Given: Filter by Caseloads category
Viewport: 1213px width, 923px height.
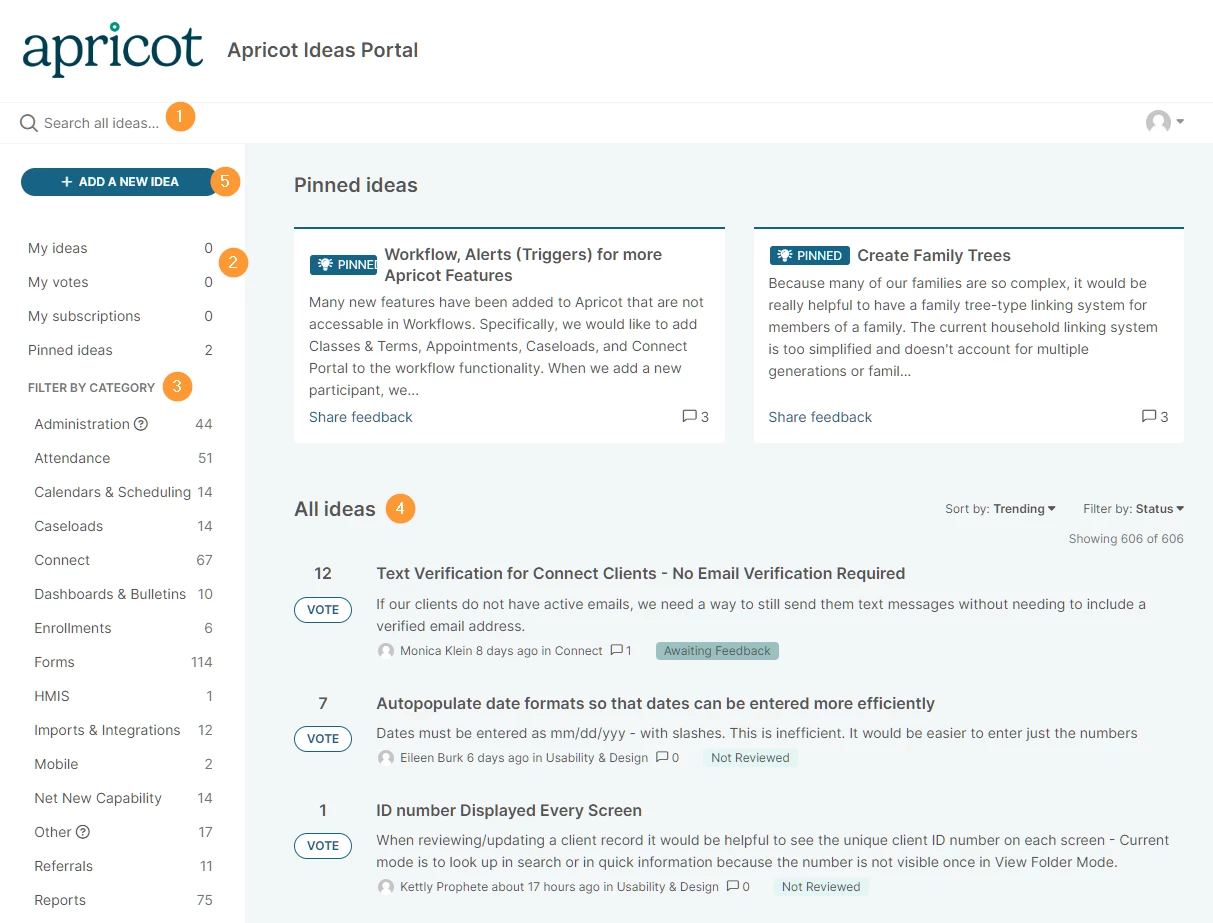Looking at the screenshot, I should point(123,526).
